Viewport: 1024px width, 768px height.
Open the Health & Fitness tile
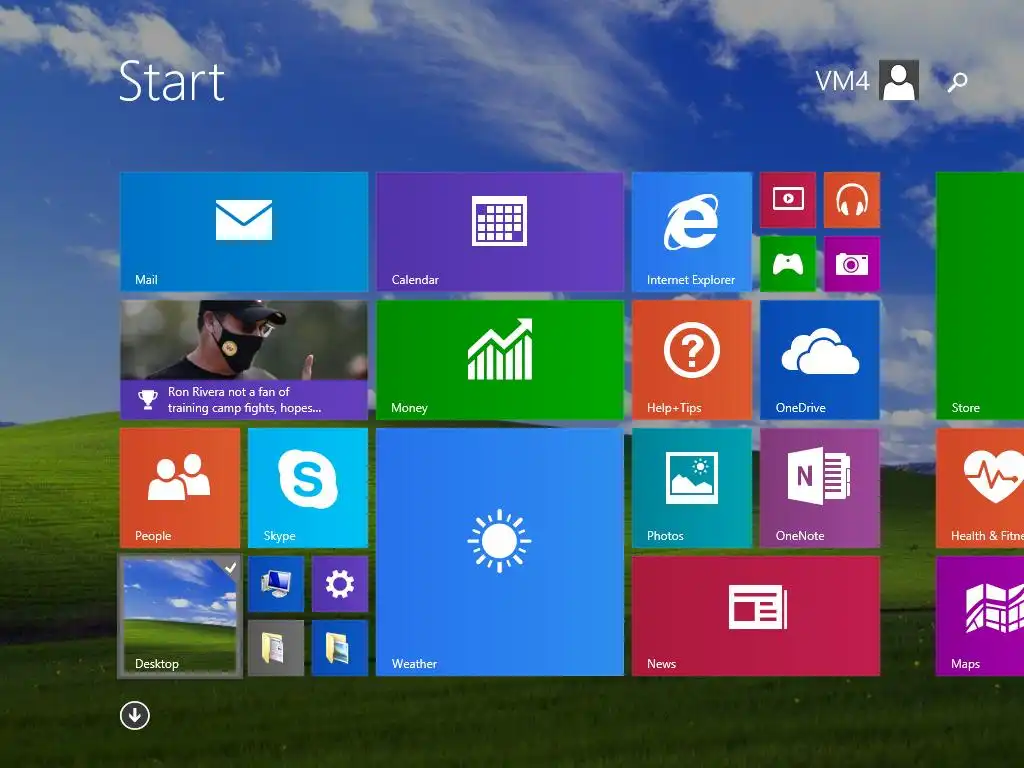click(980, 487)
